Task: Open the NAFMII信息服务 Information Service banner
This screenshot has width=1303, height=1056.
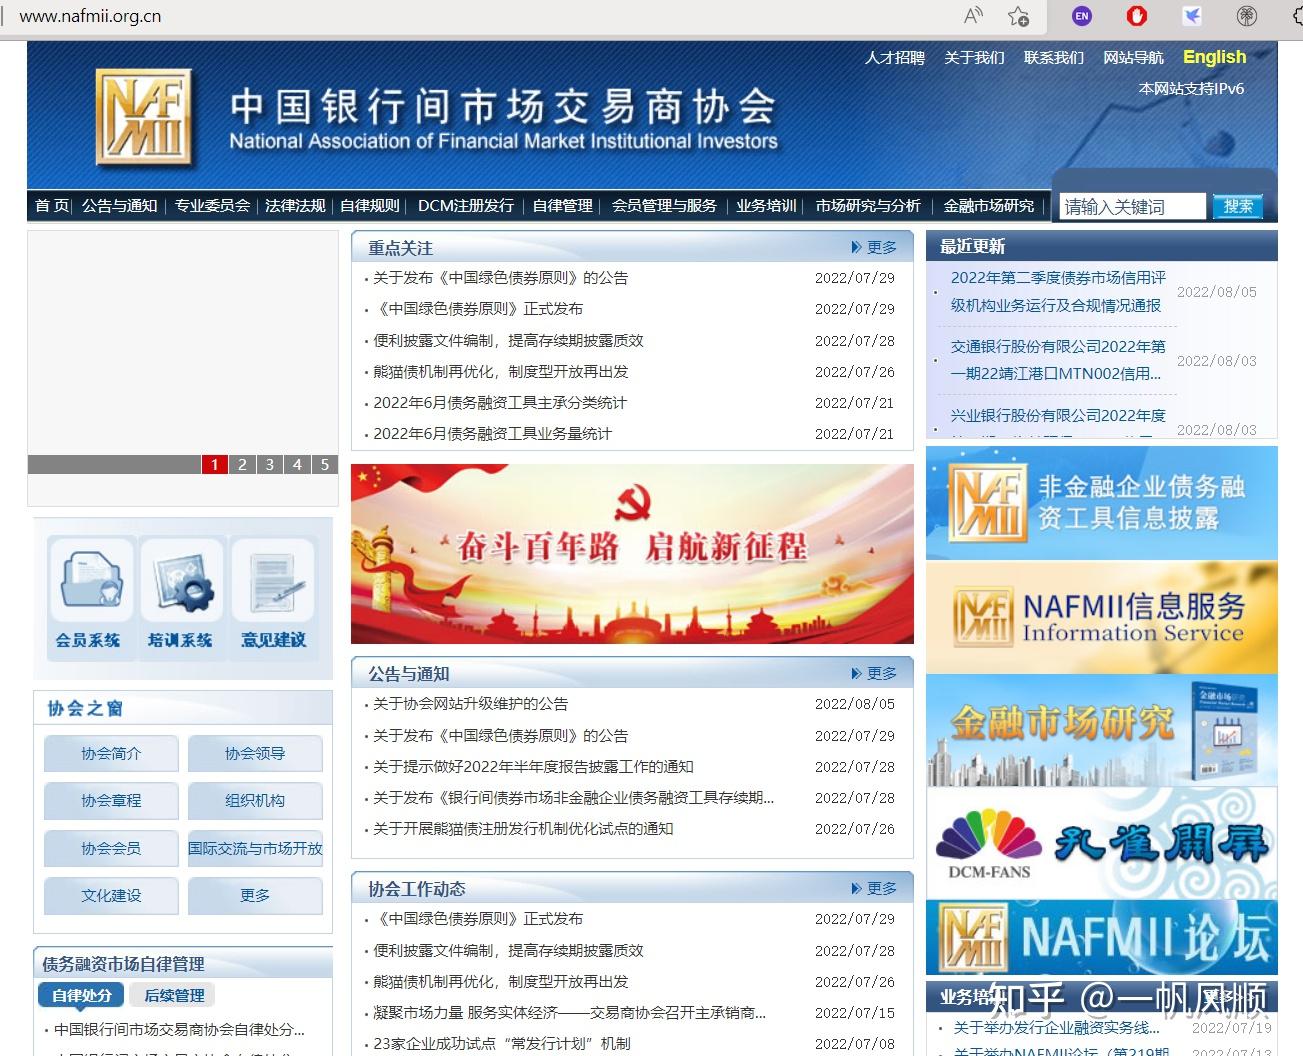Action: 1100,616
